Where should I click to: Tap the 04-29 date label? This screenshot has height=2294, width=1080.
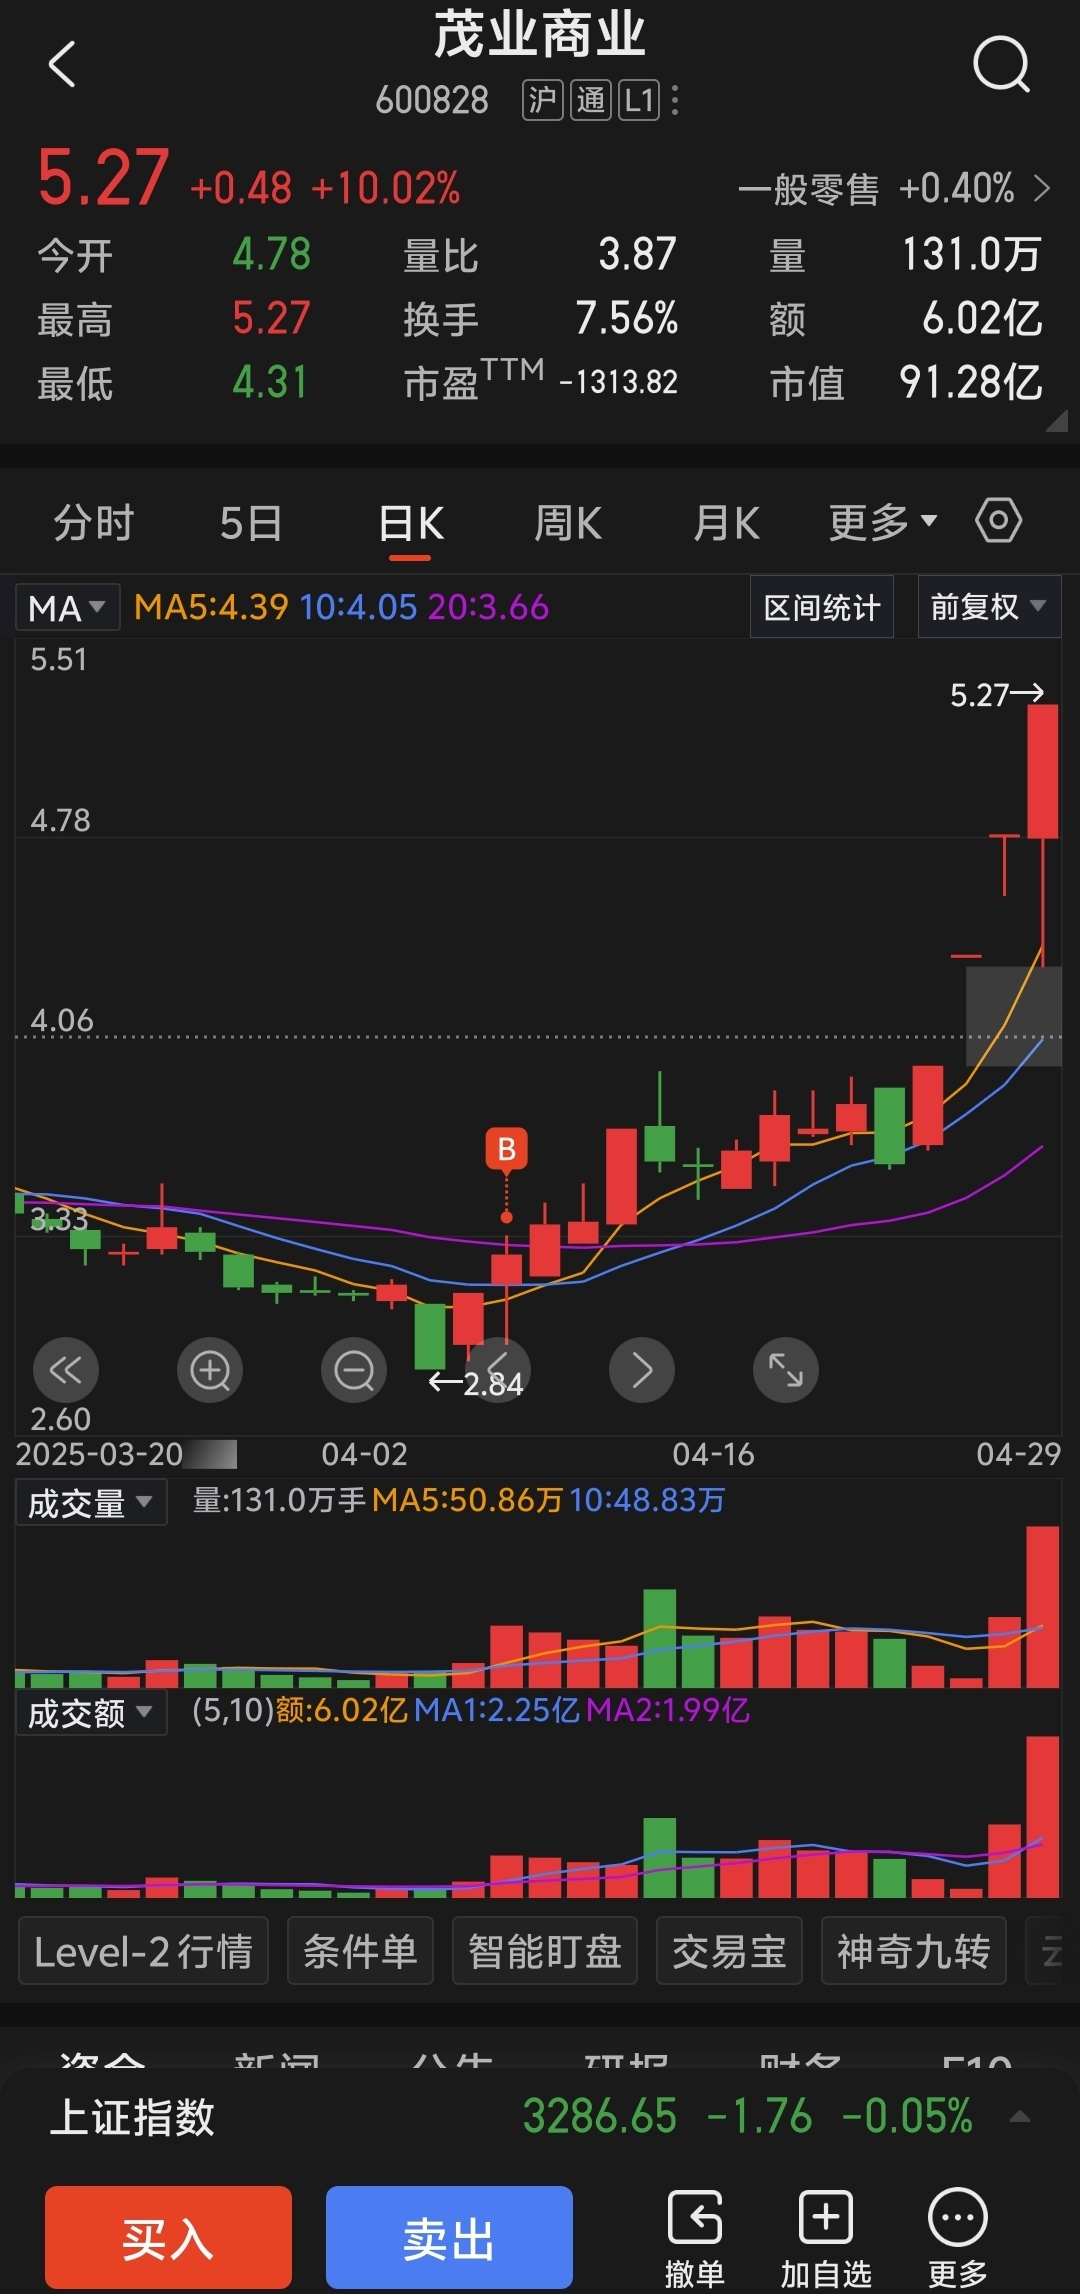point(1018,1454)
